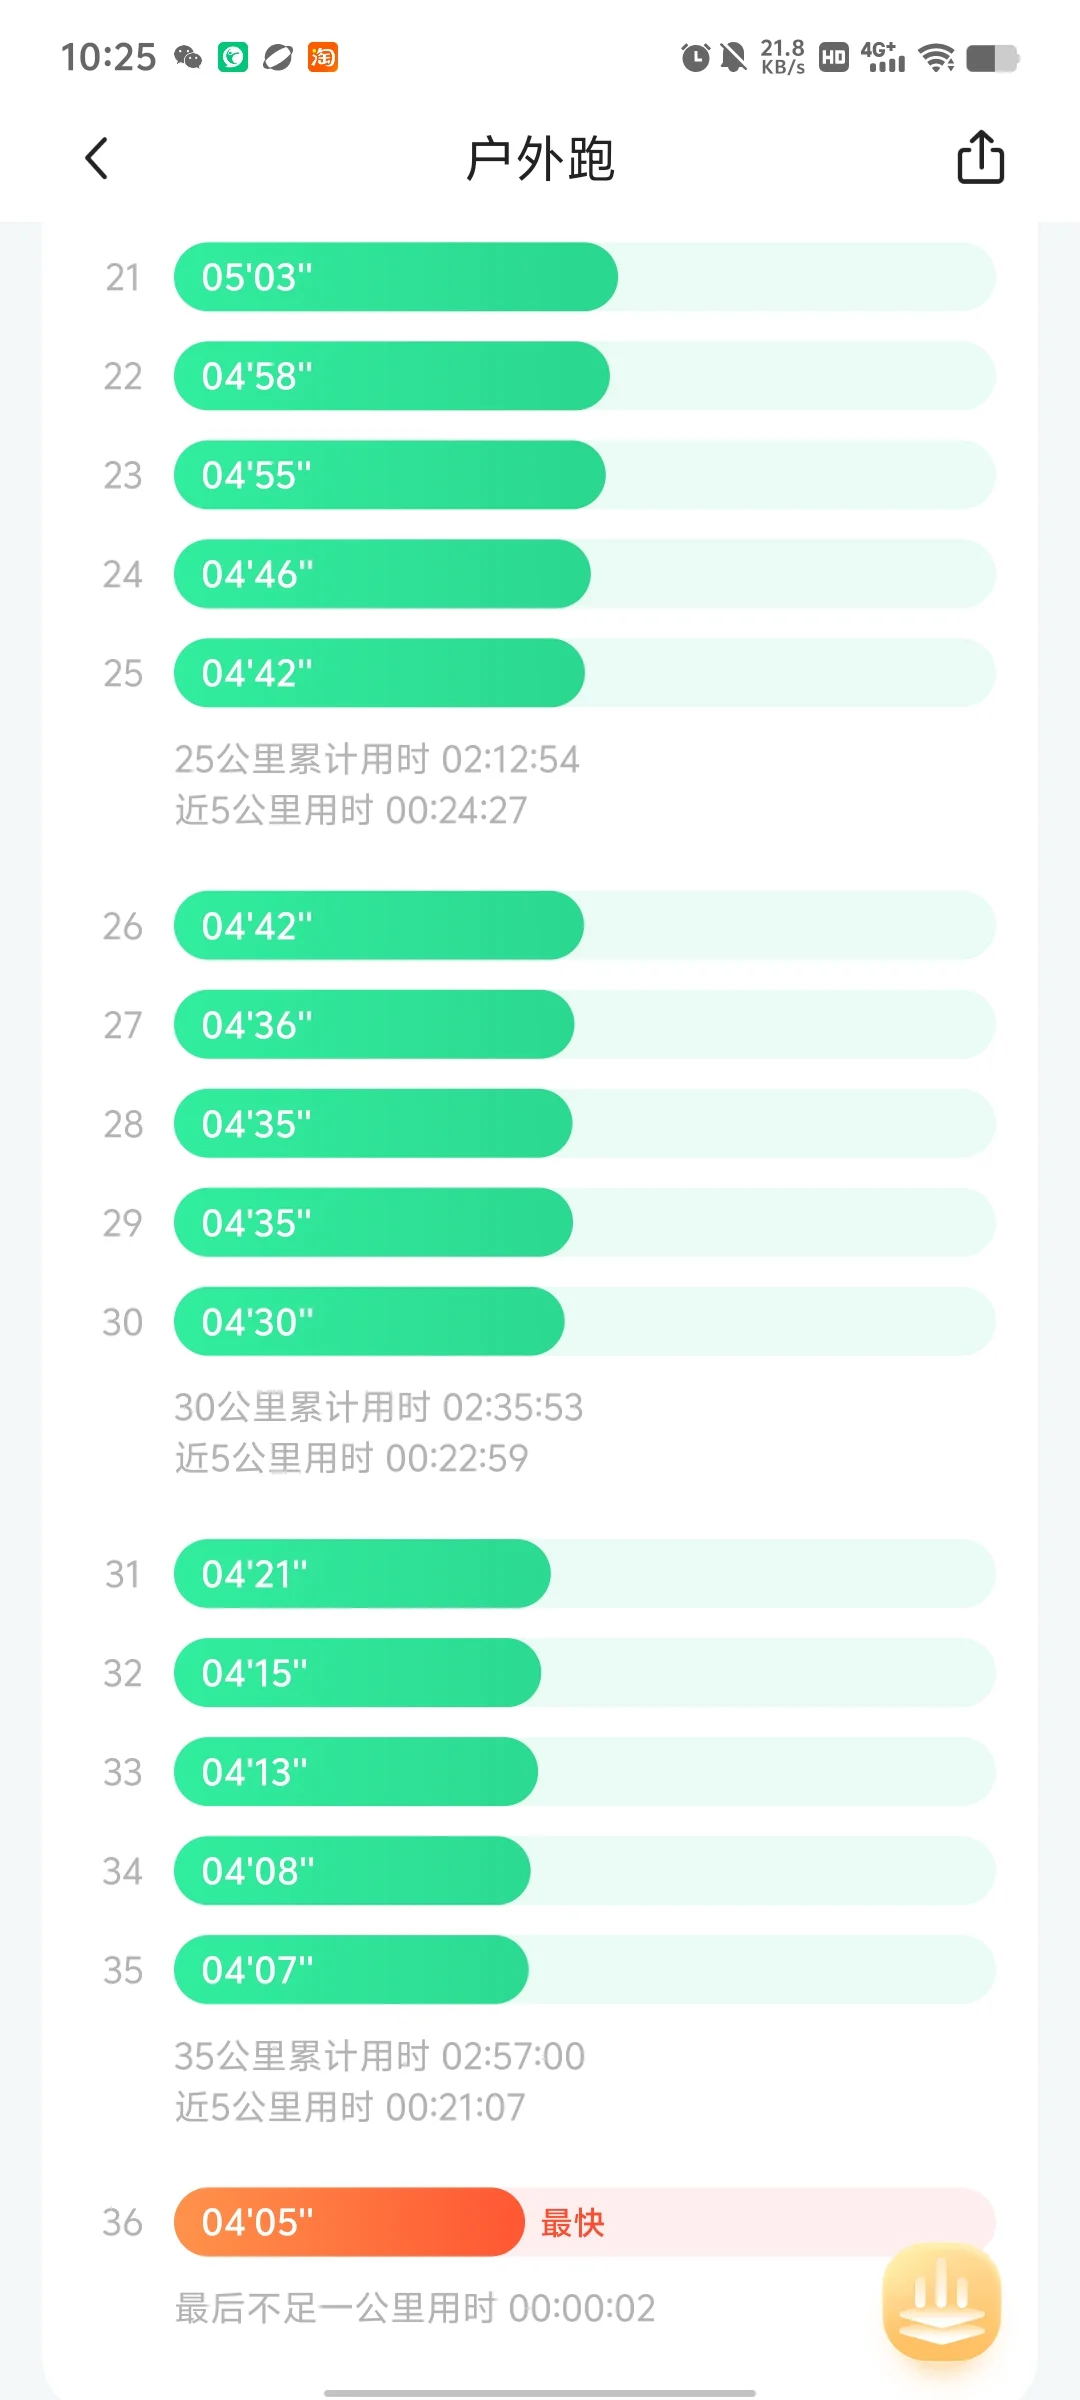1080x2400 pixels.
Task: Tap the back arrow icon
Action: (96, 158)
